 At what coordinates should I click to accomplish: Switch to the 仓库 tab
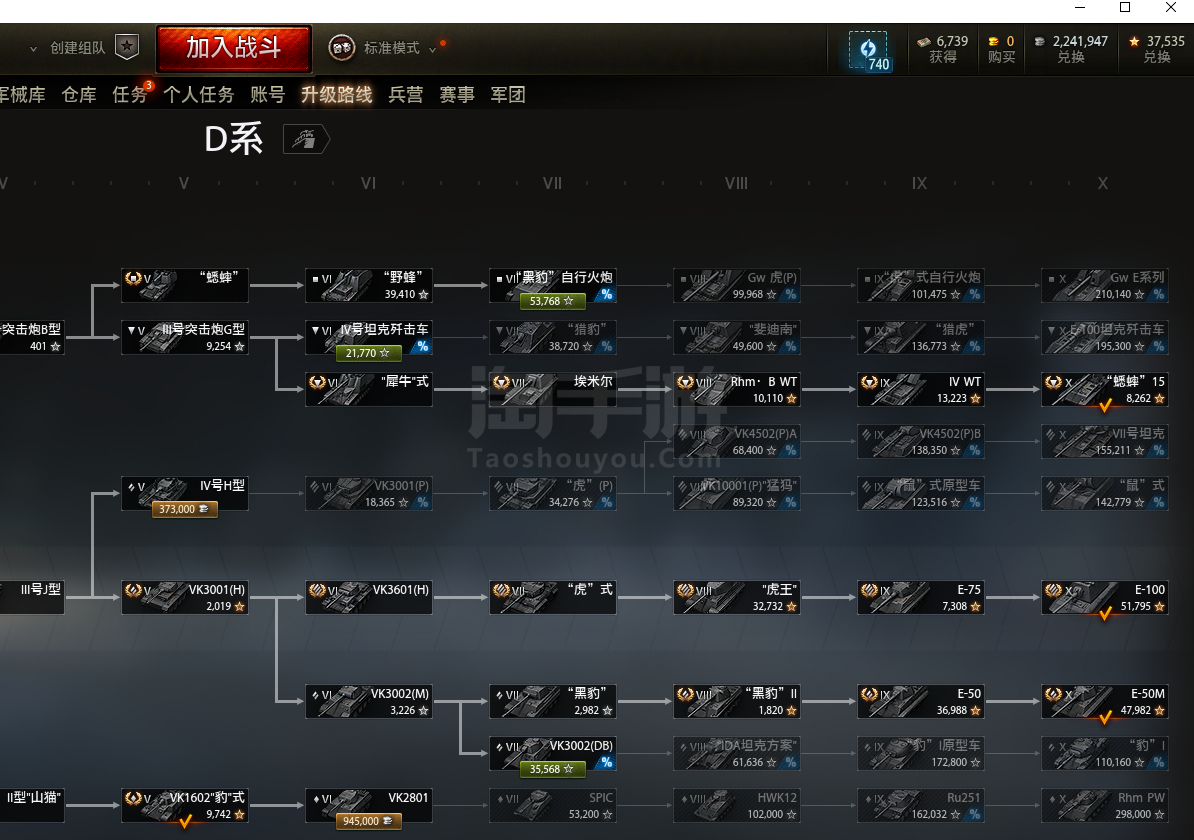[79, 94]
